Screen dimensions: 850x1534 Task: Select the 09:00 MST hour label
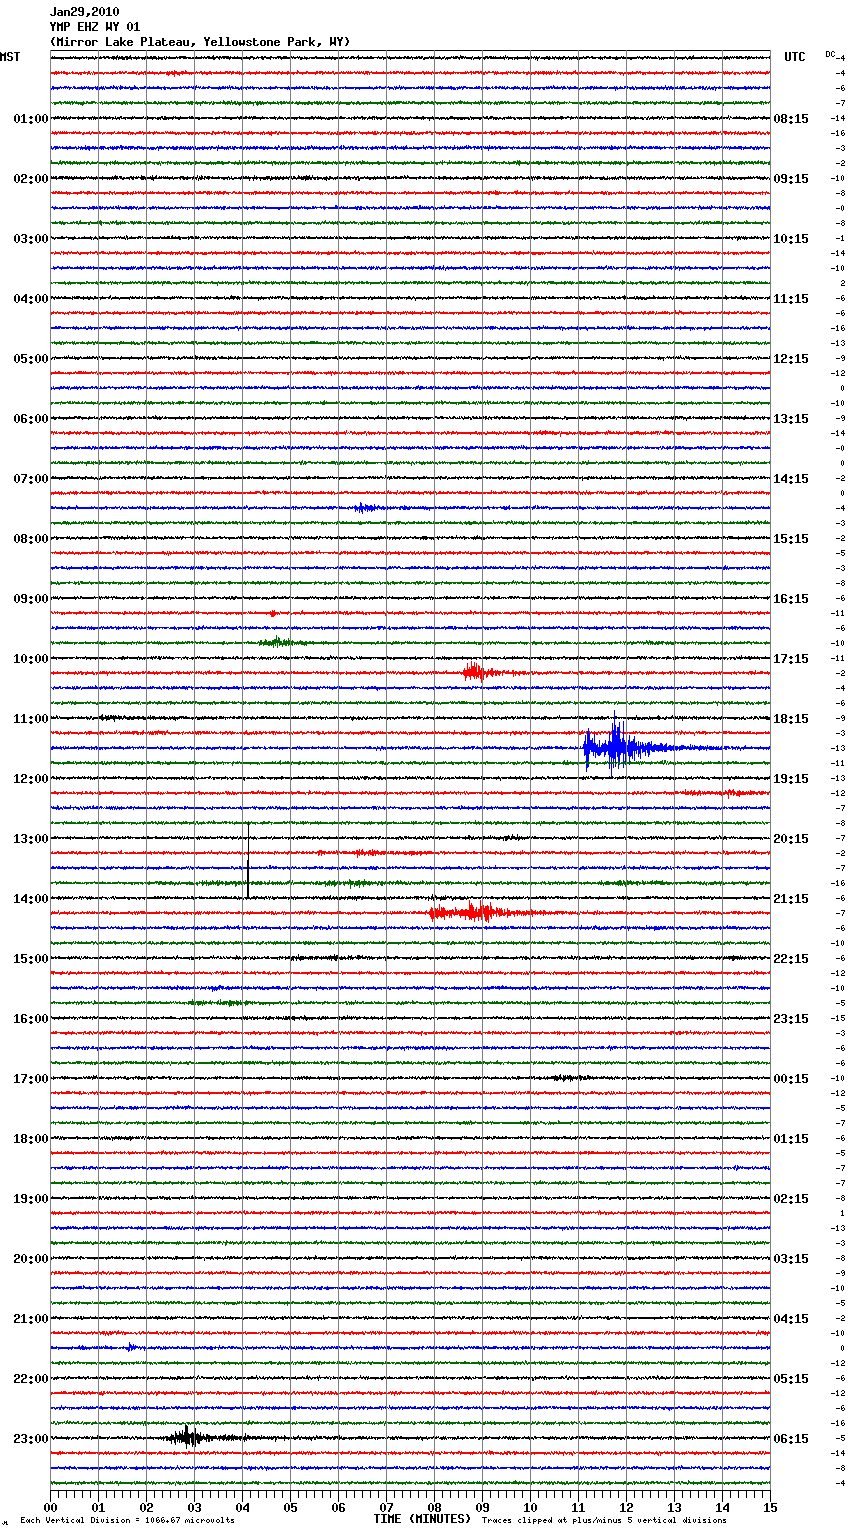(31, 599)
